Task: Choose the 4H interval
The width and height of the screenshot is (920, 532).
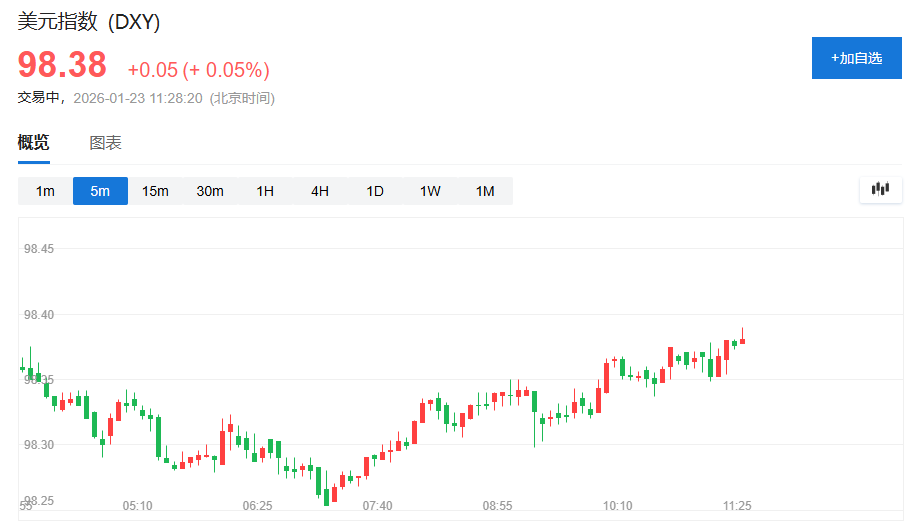Action: 320,191
